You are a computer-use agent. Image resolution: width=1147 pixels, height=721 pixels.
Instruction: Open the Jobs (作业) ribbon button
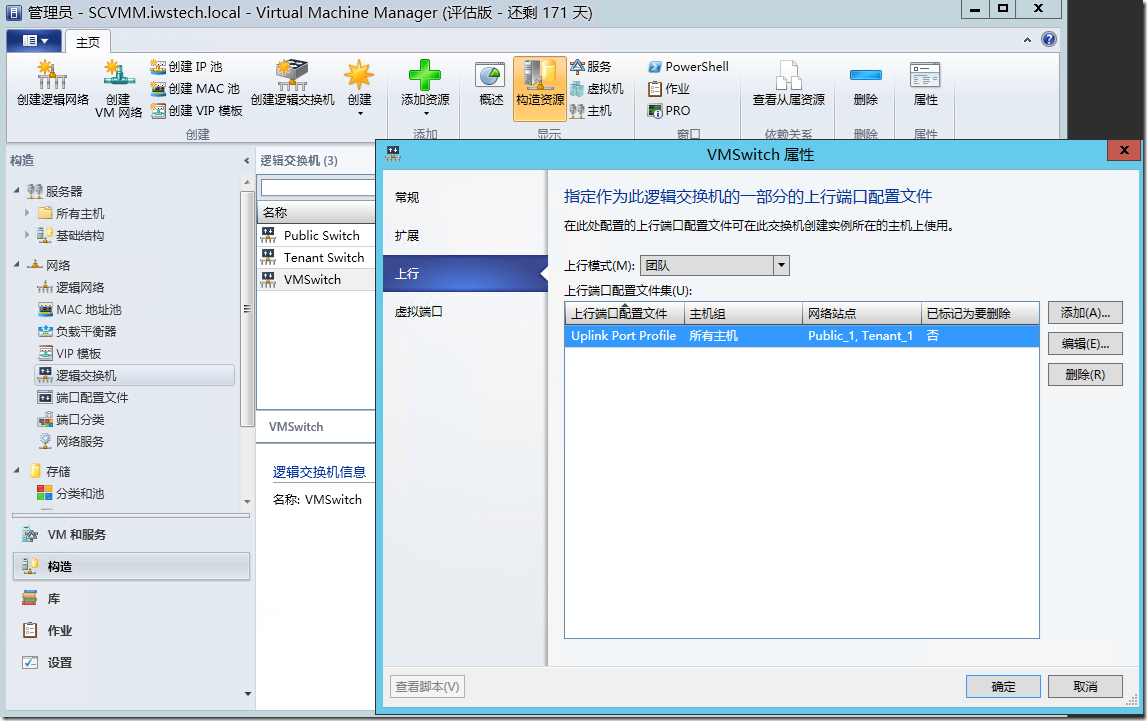coord(669,88)
